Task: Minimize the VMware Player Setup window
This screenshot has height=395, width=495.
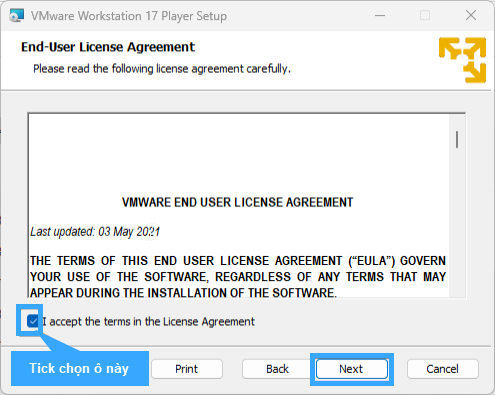Action: coord(380,15)
